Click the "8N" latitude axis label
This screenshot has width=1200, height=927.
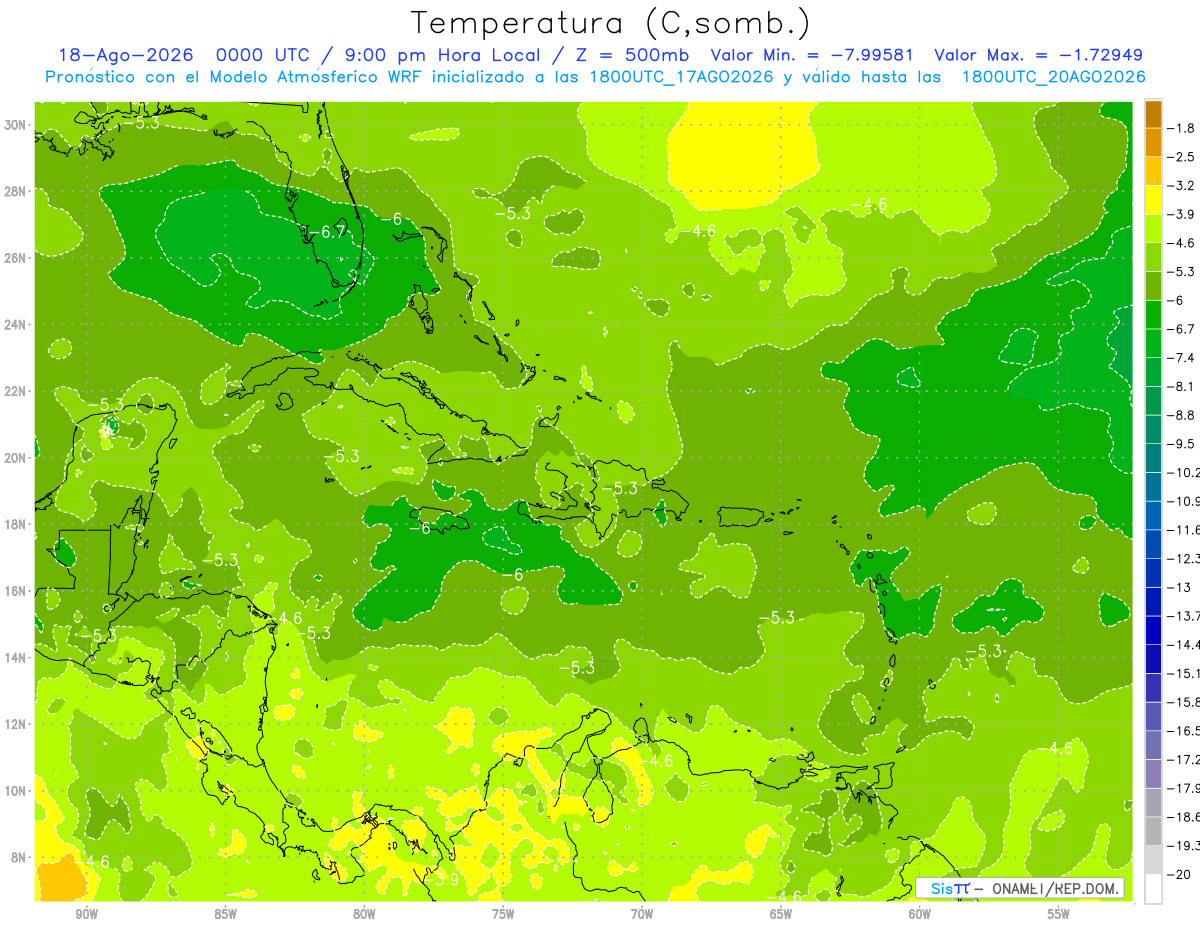pos(20,857)
